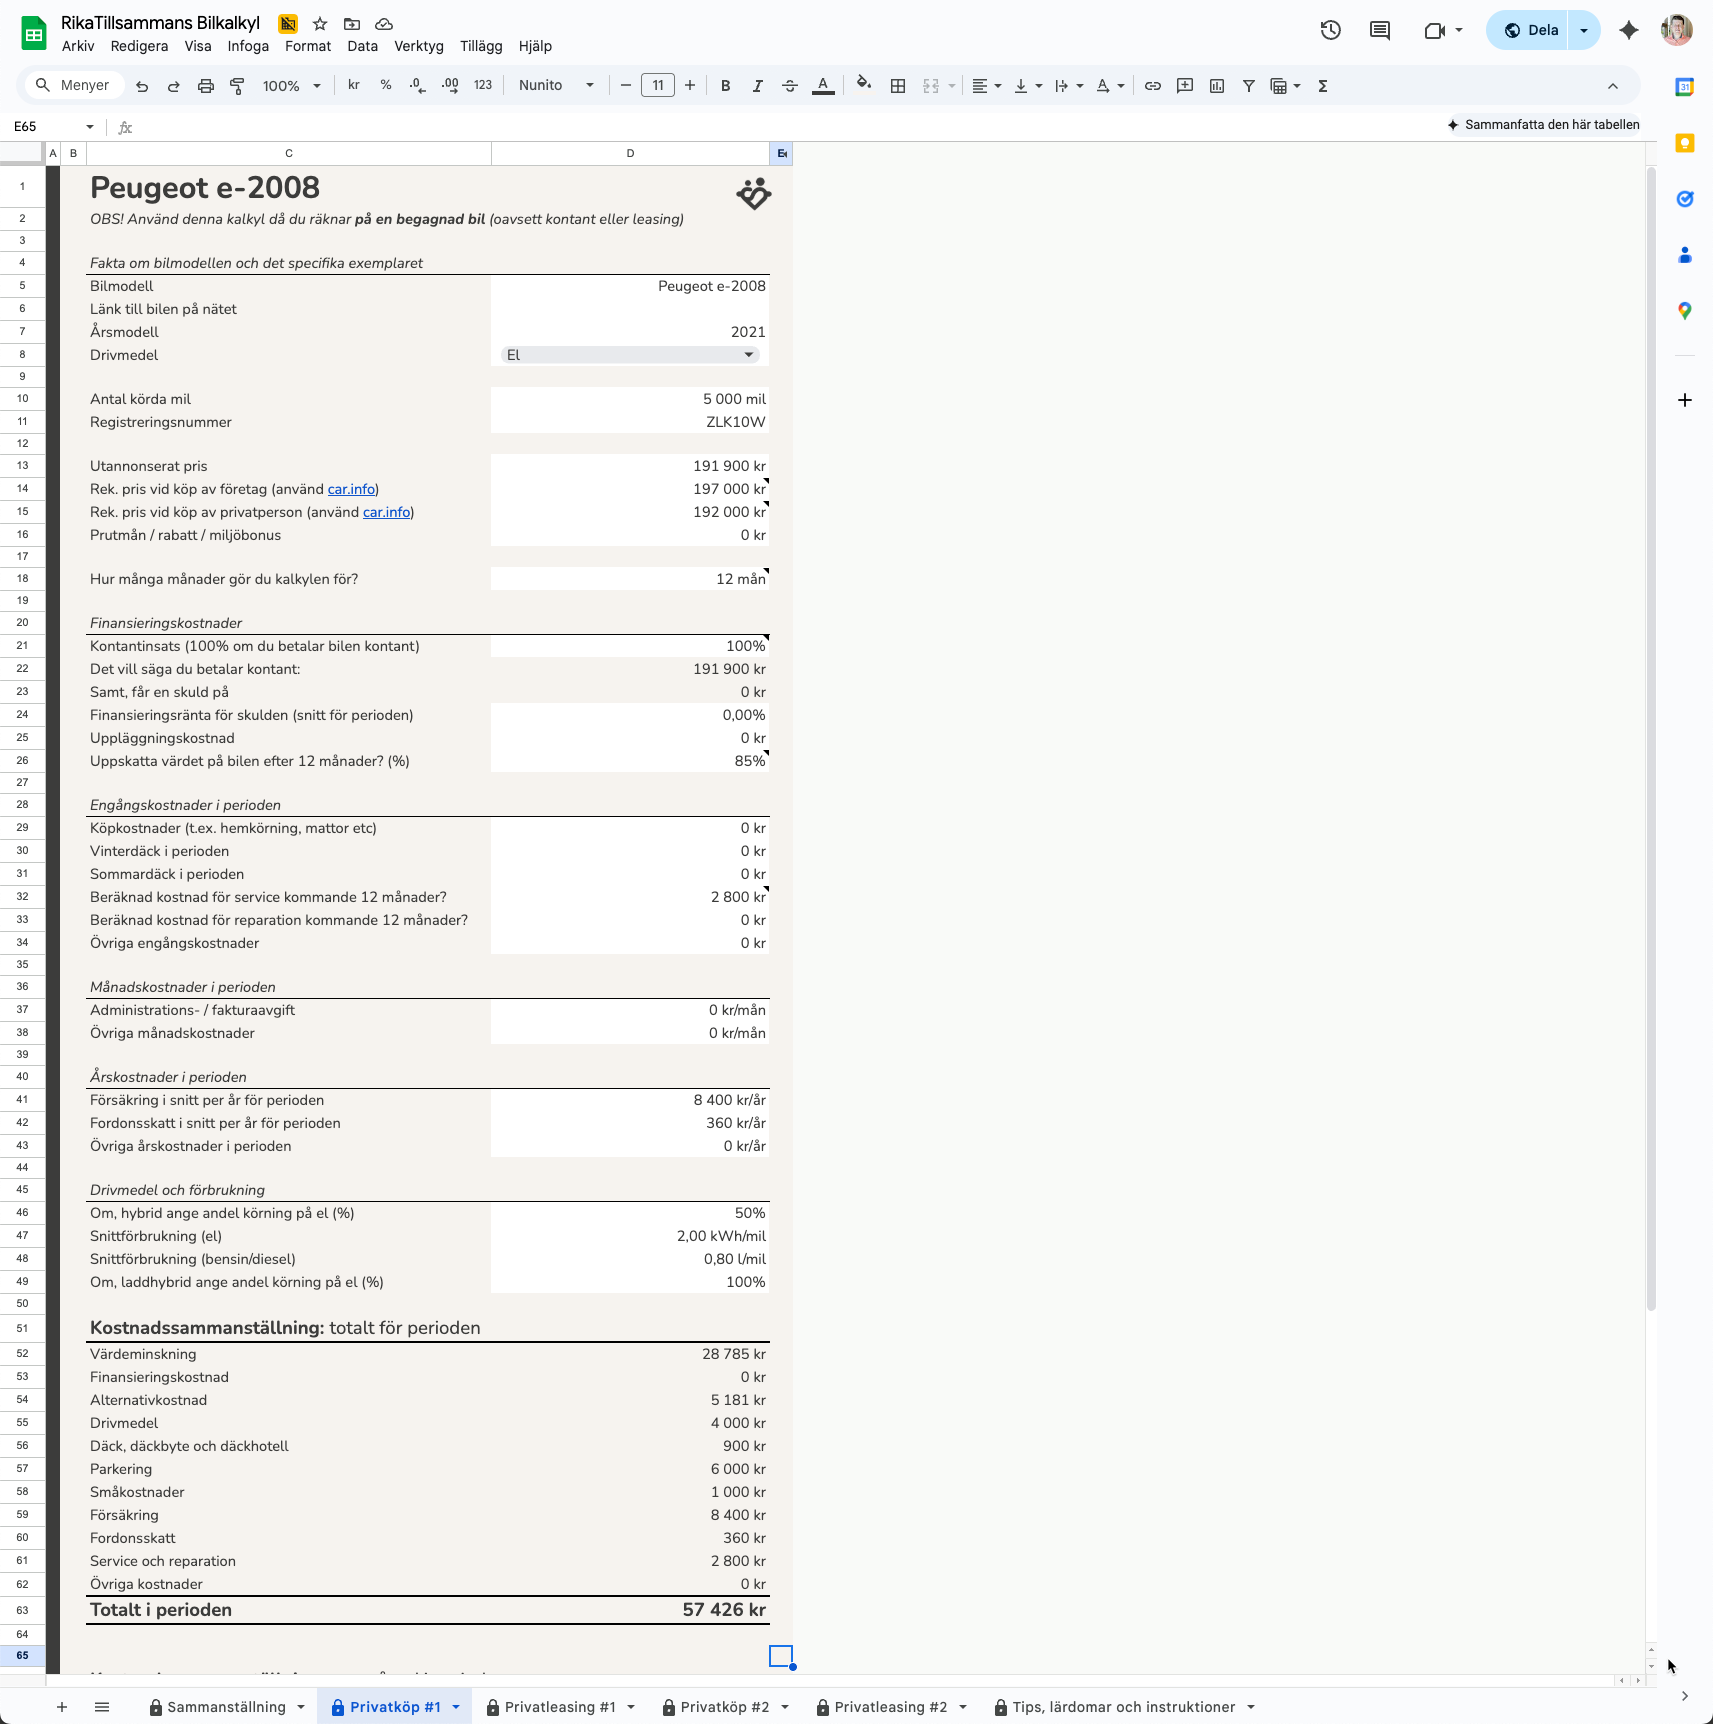1713x1724 pixels.
Task: Toggle bold formatting
Action: (x=726, y=86)
